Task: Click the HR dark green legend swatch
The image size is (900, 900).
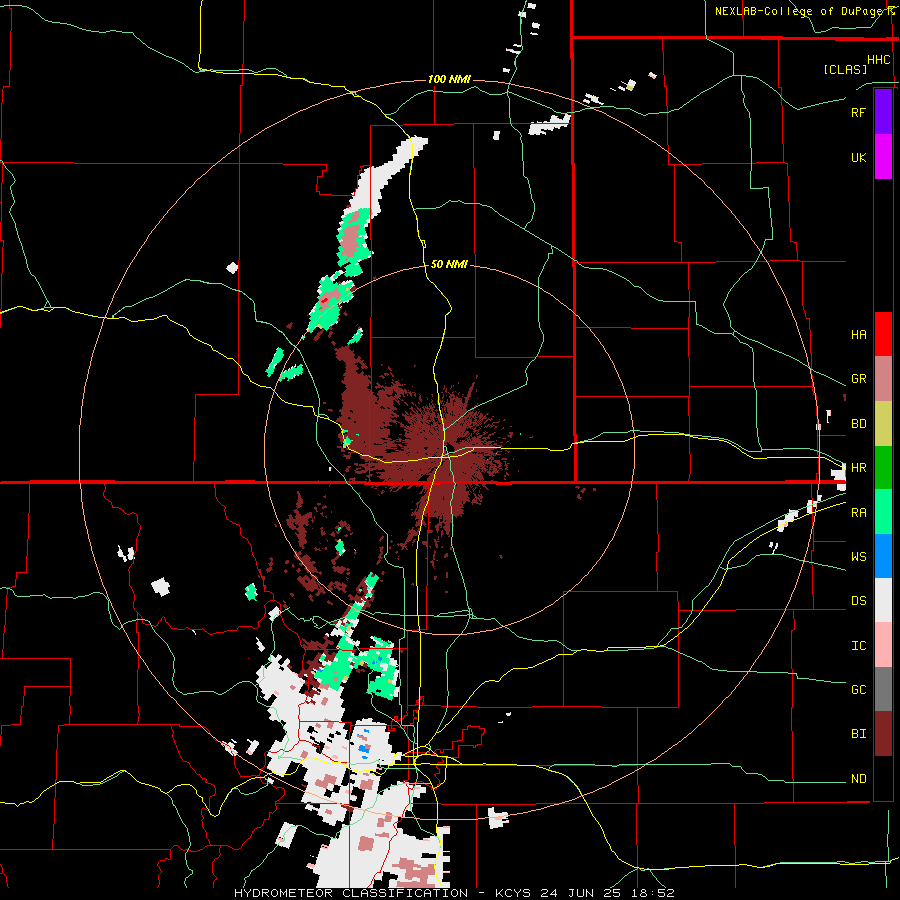Action: tap(883, 468)
